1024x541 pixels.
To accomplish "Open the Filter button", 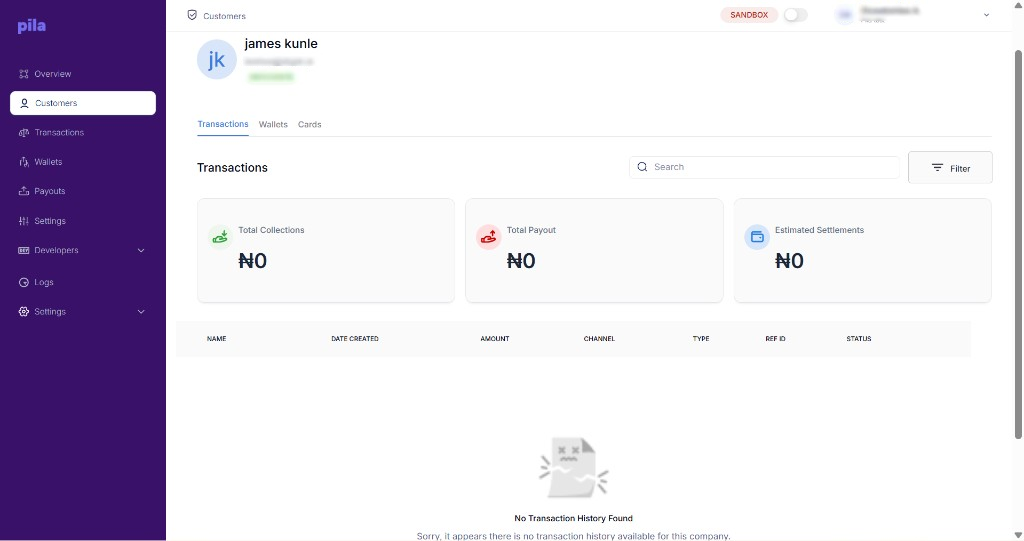I will tap(950, 168).
